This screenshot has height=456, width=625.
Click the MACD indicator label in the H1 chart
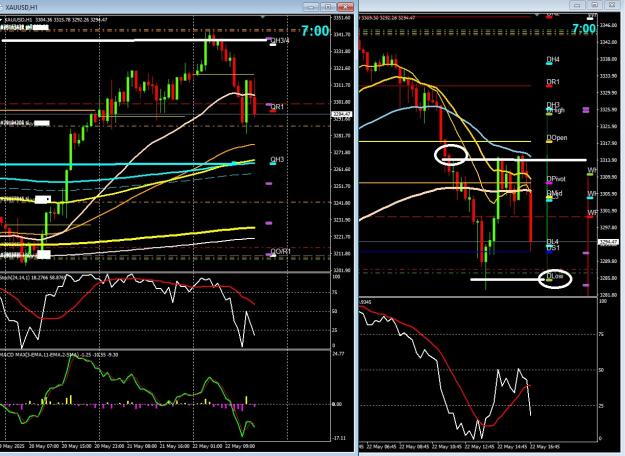(x=59, y=354)
